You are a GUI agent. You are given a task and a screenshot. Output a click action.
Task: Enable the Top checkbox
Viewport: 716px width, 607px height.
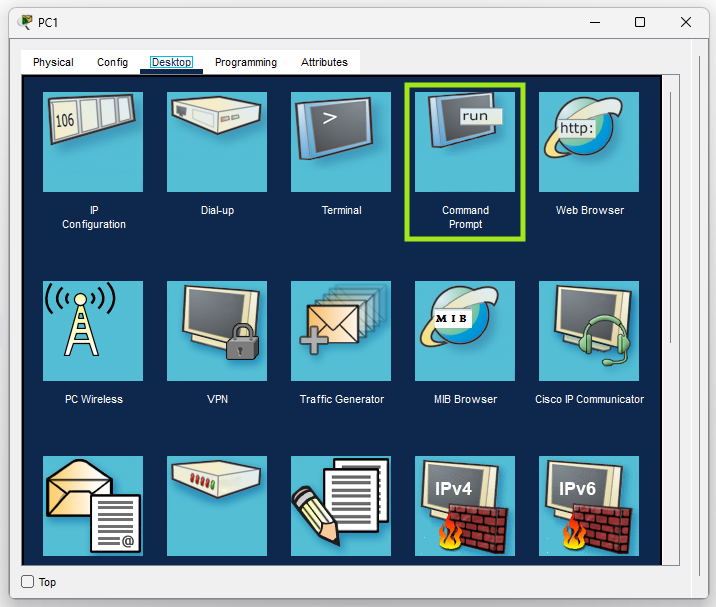click(27, 581)
